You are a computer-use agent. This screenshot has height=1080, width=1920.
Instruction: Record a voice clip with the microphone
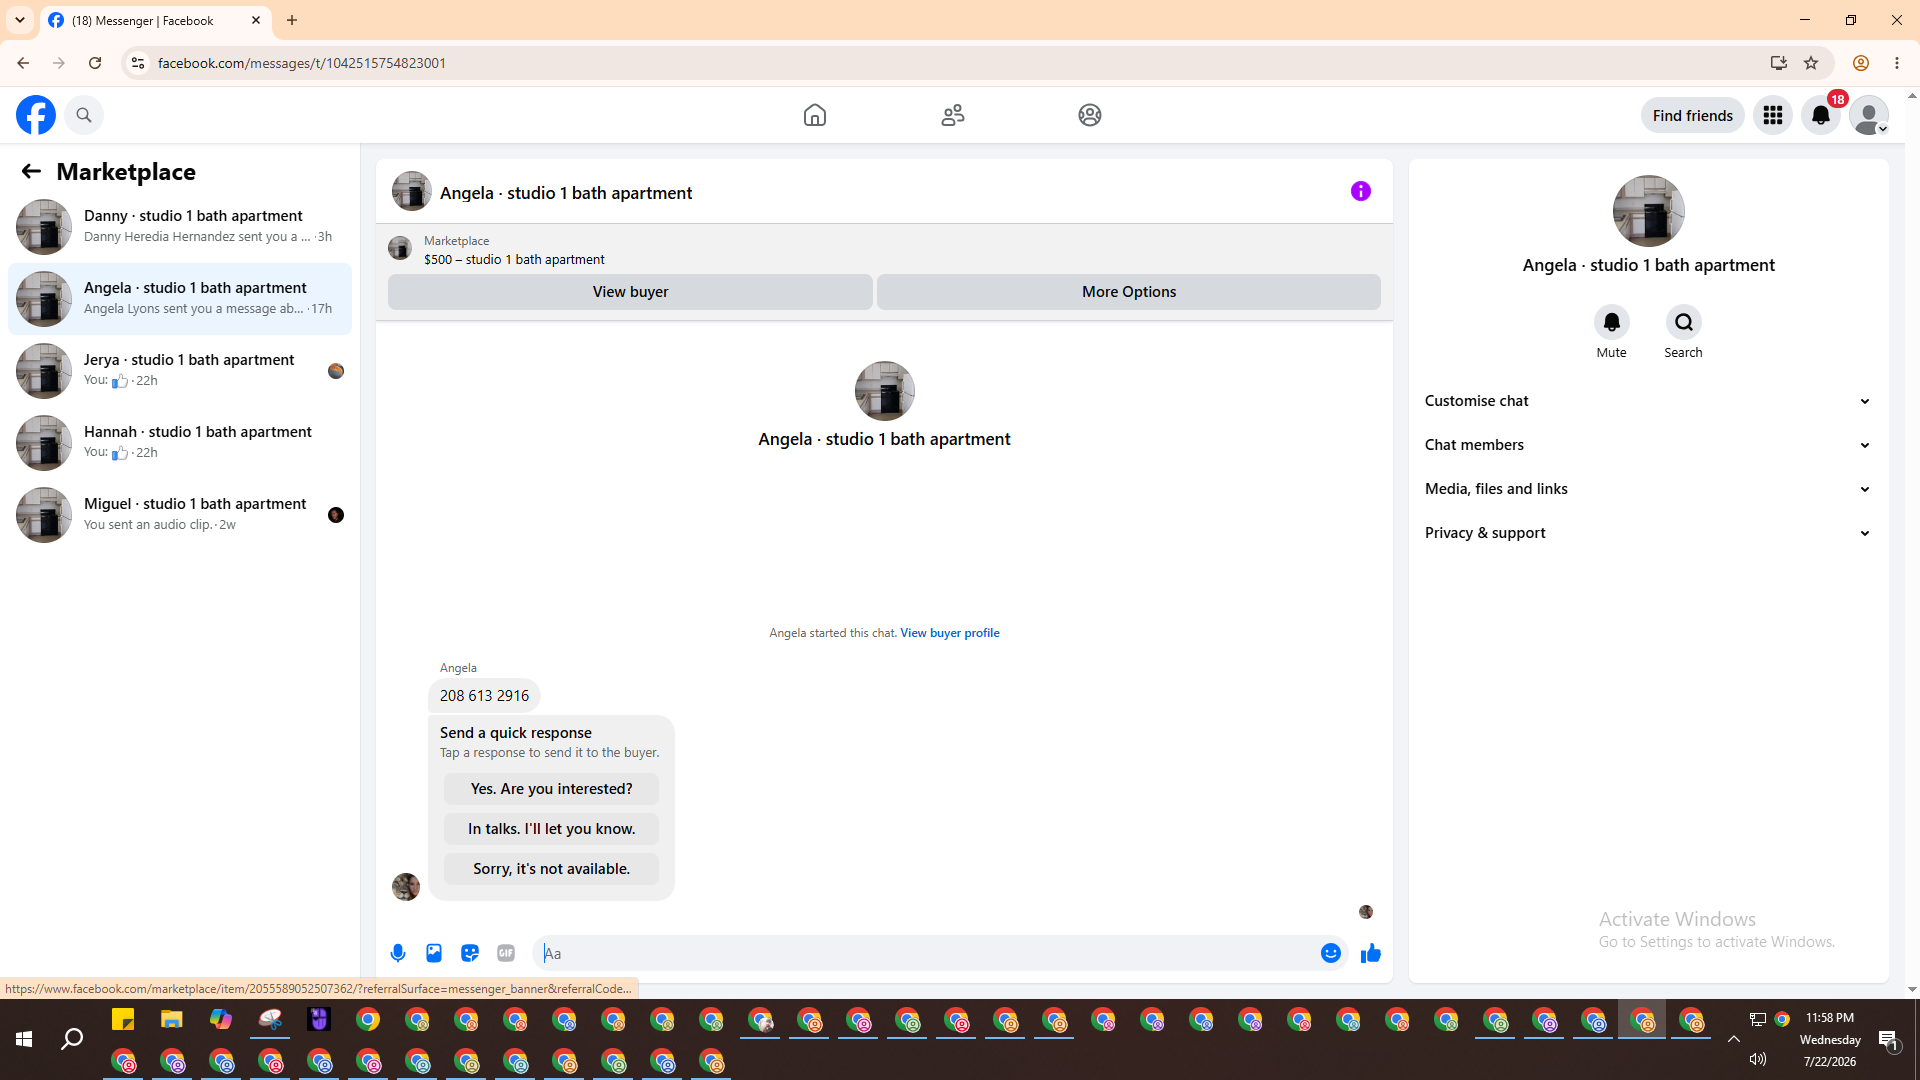coord(398,953)
